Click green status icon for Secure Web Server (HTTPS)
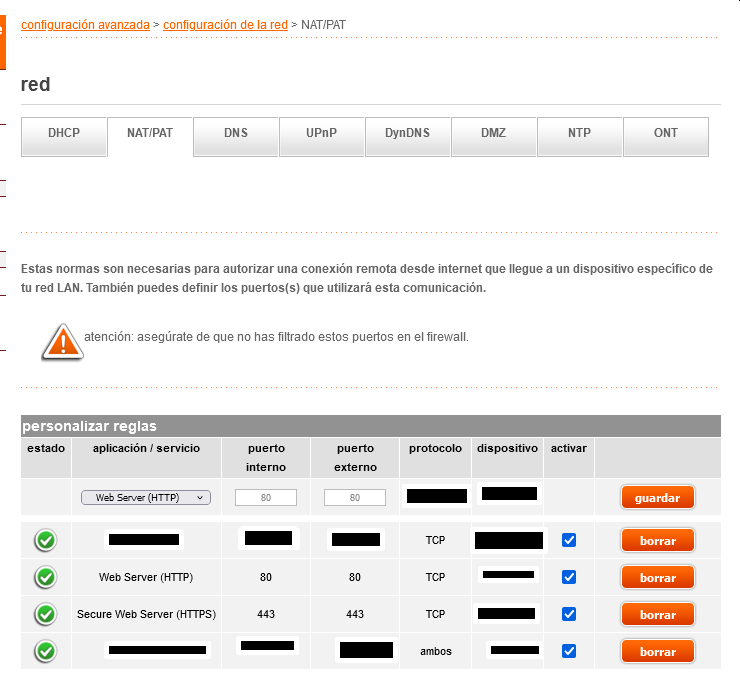The image size is (740, 689). click(45, 614)
